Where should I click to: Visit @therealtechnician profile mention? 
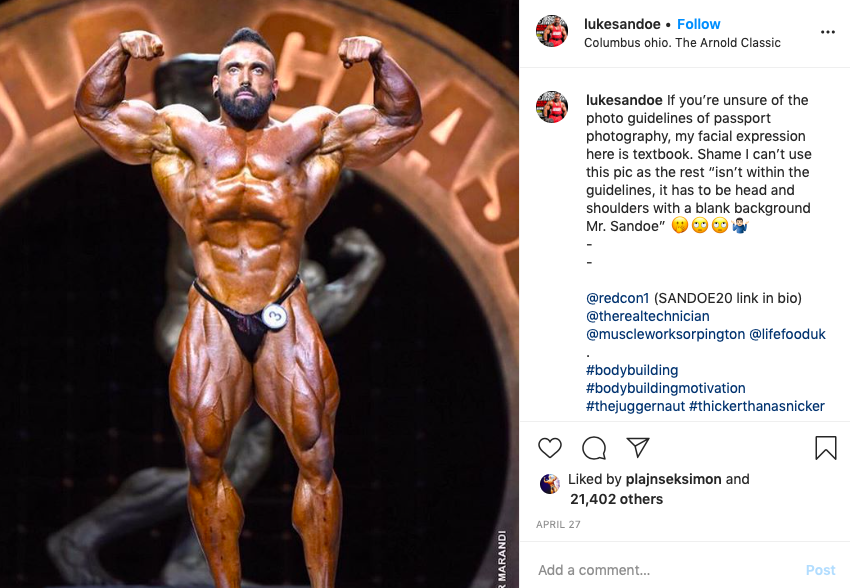coord(648,316)
